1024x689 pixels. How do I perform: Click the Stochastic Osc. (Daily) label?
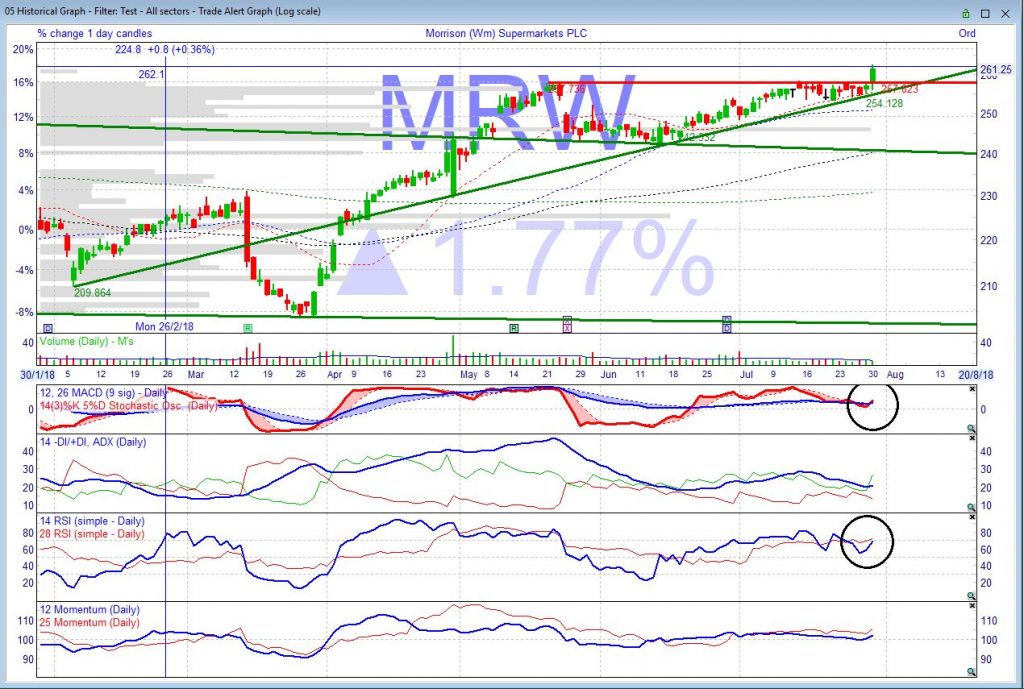[129, 406]
